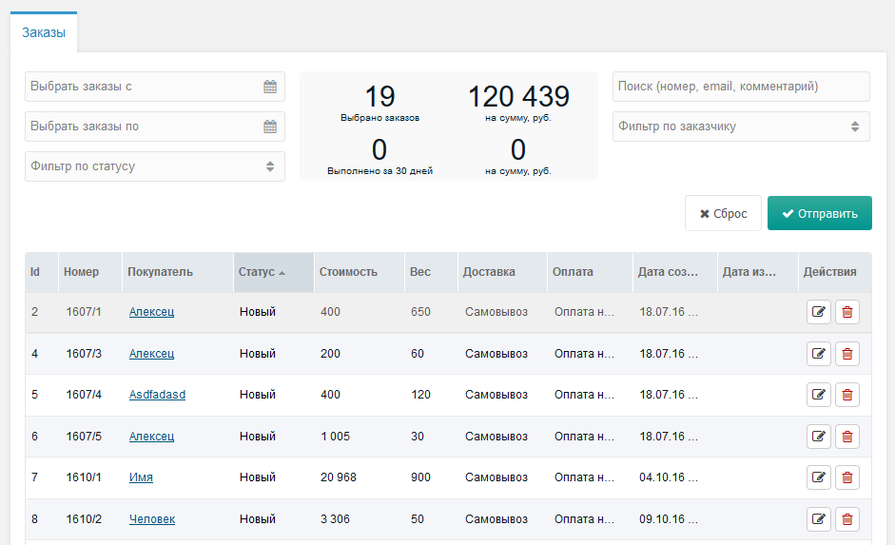Click the 'Сброс' reset button
This screenshot has width=895, height=545.
[x=723, y=214]
